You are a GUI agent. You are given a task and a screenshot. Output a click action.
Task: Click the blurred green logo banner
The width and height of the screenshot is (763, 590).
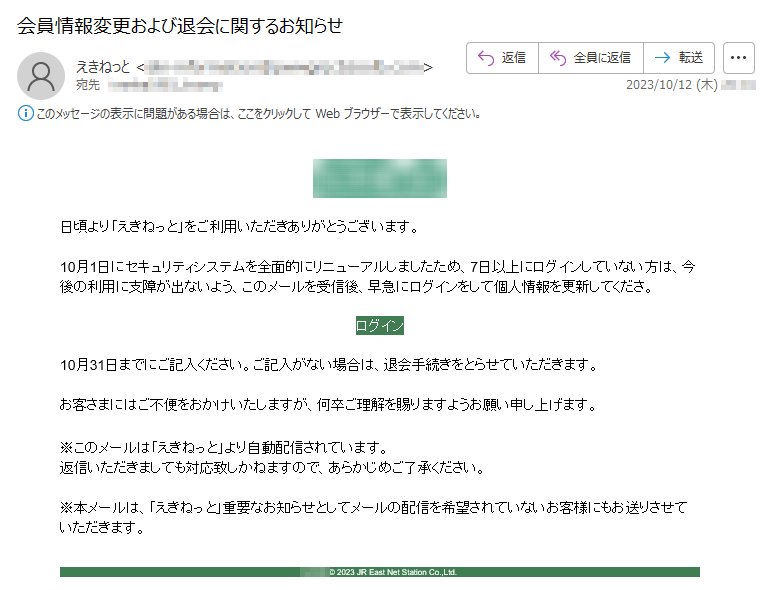coord(380,178)
